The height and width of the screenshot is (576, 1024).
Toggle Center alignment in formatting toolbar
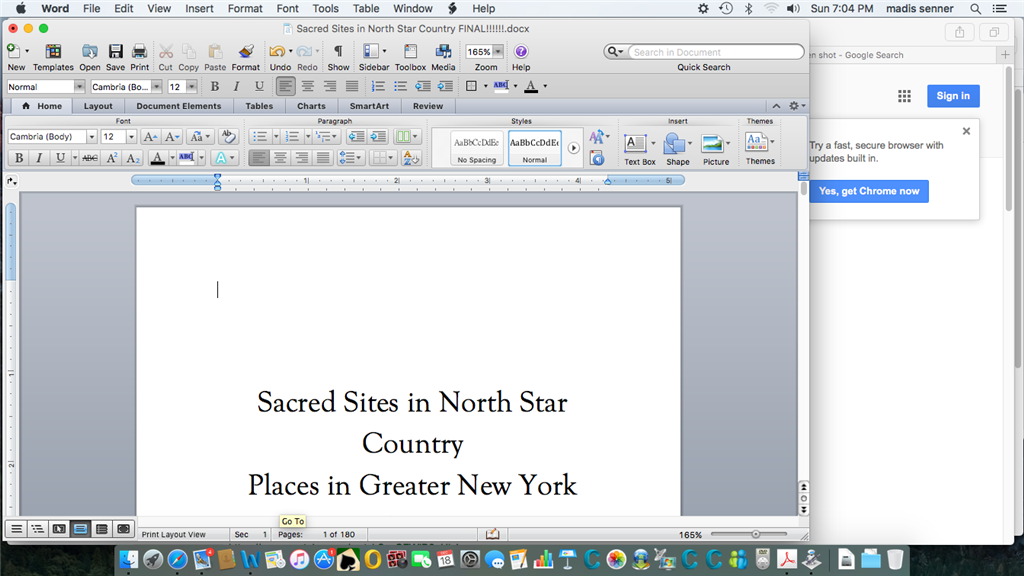click(308, 86)
